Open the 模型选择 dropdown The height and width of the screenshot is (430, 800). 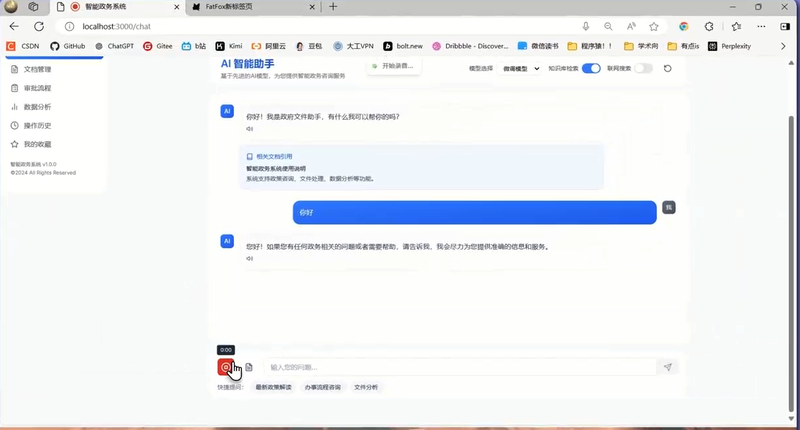[x=520, y=68]
